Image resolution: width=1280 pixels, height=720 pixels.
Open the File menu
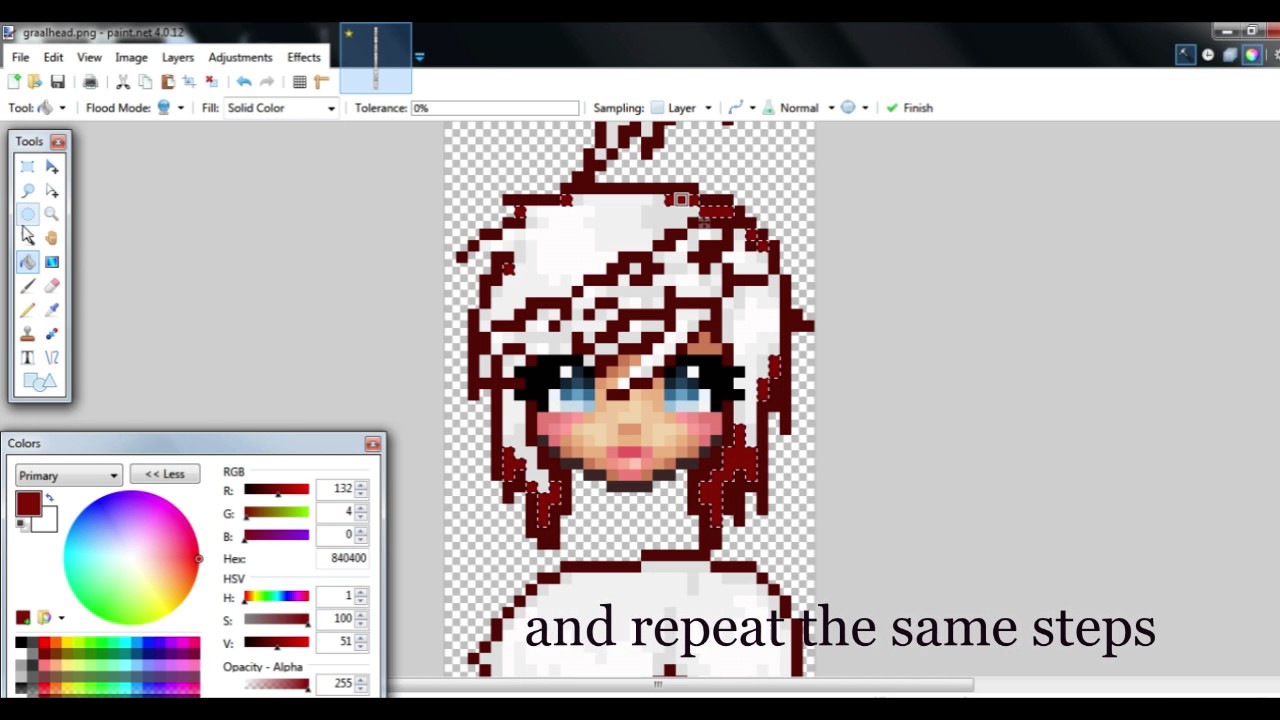click(x=20, y=57)
